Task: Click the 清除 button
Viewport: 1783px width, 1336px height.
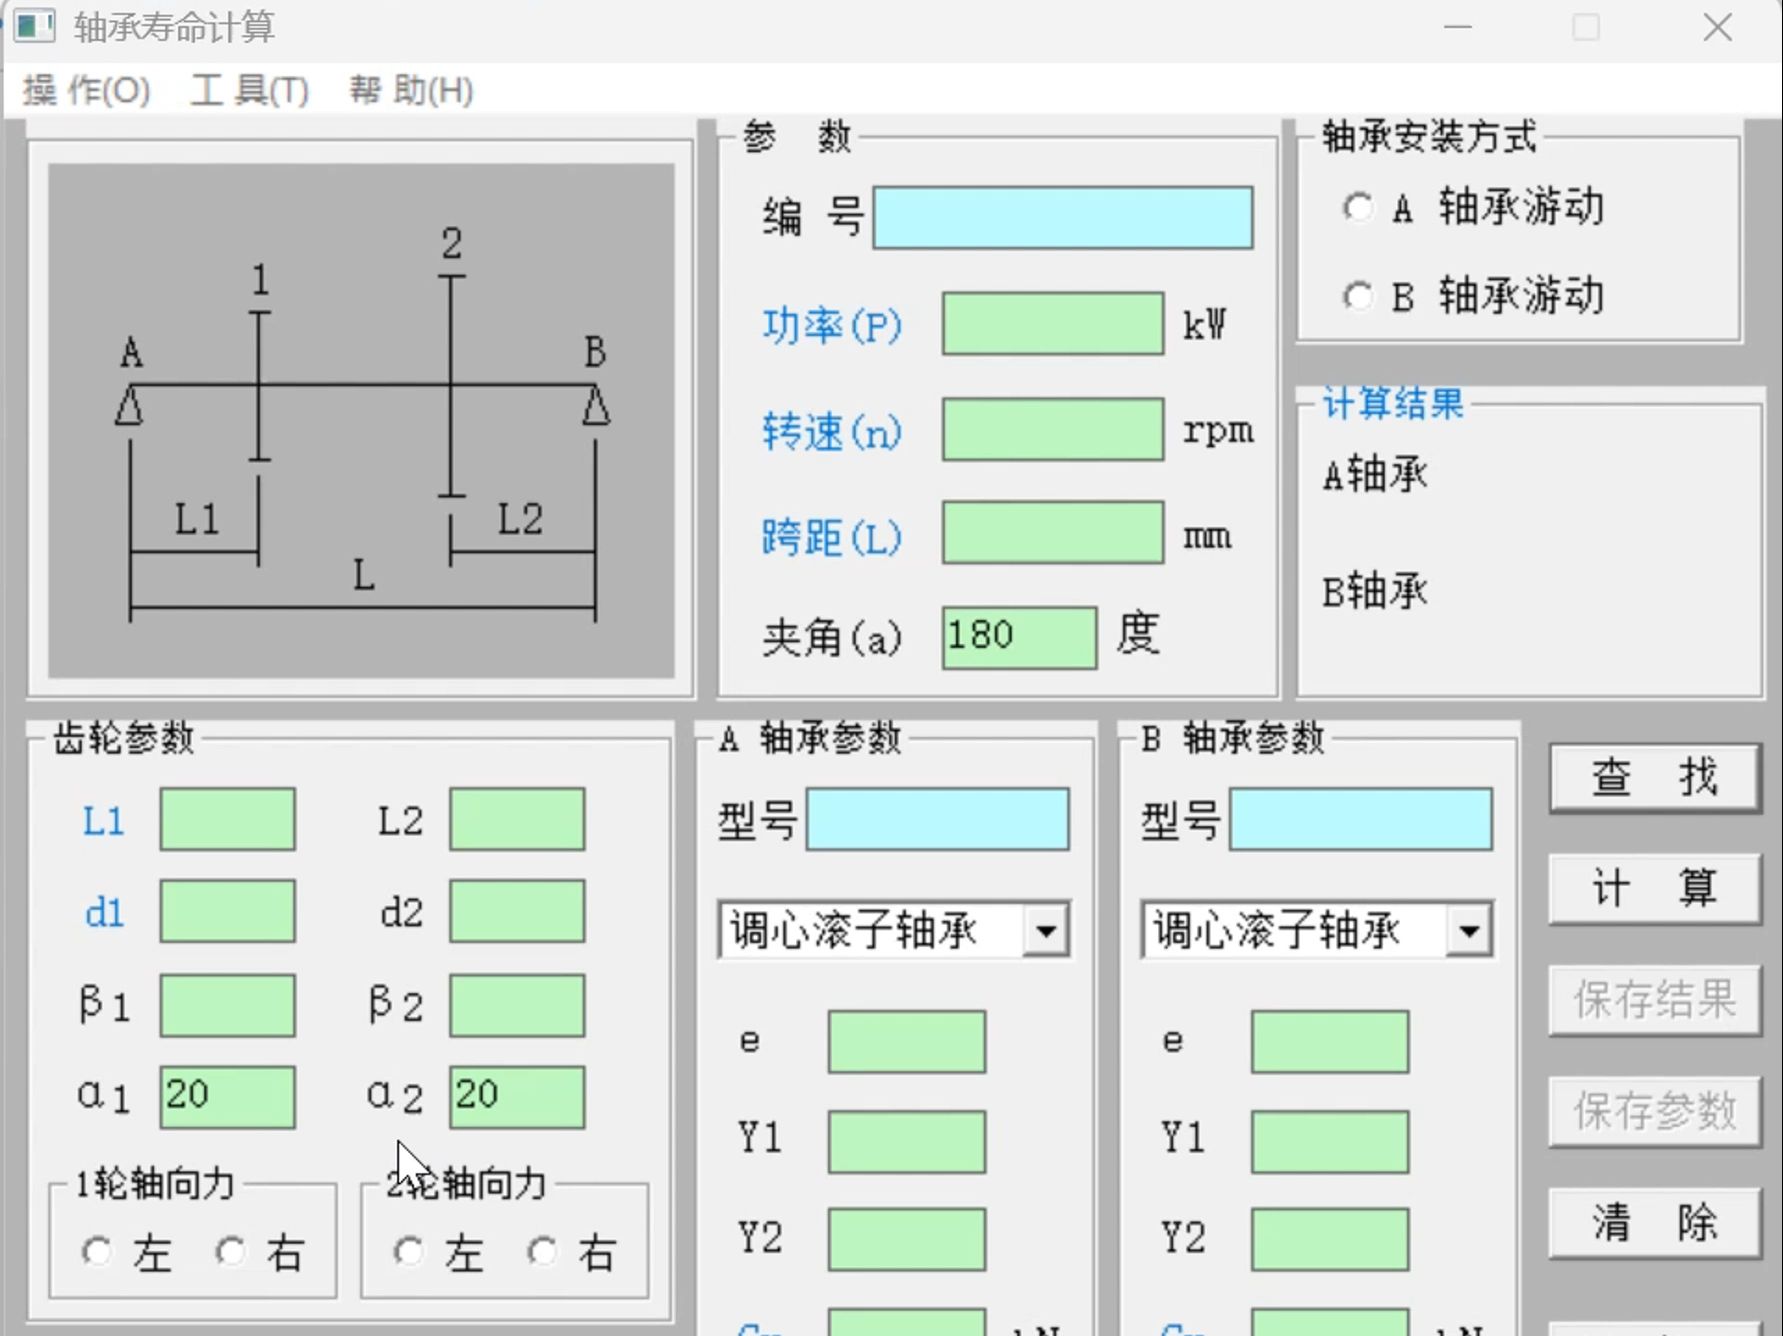Action: 1655,1222
